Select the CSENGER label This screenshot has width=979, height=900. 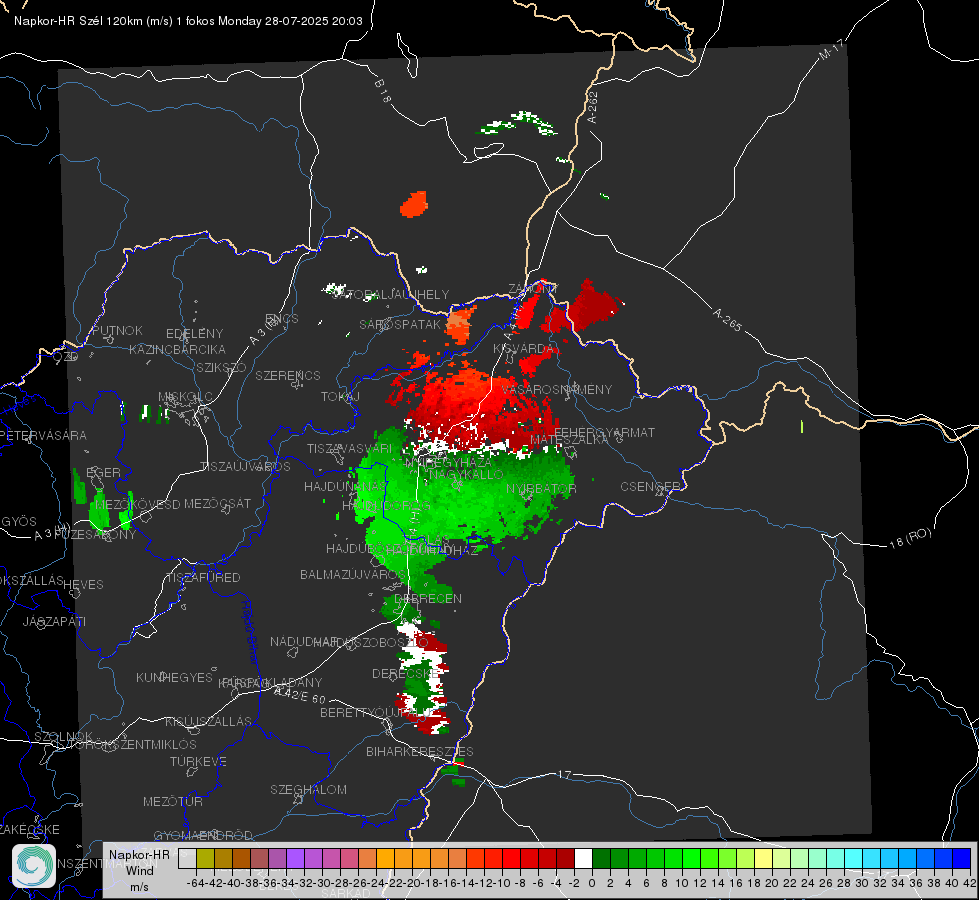650,486
